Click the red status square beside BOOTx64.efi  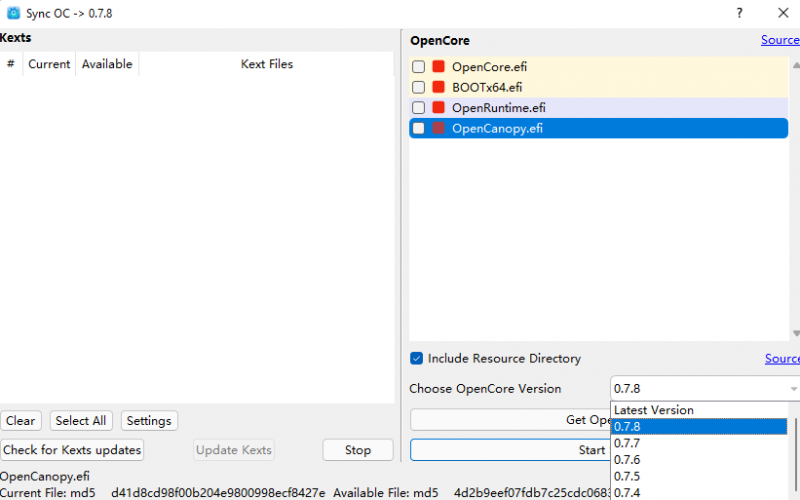click(438, 87)
